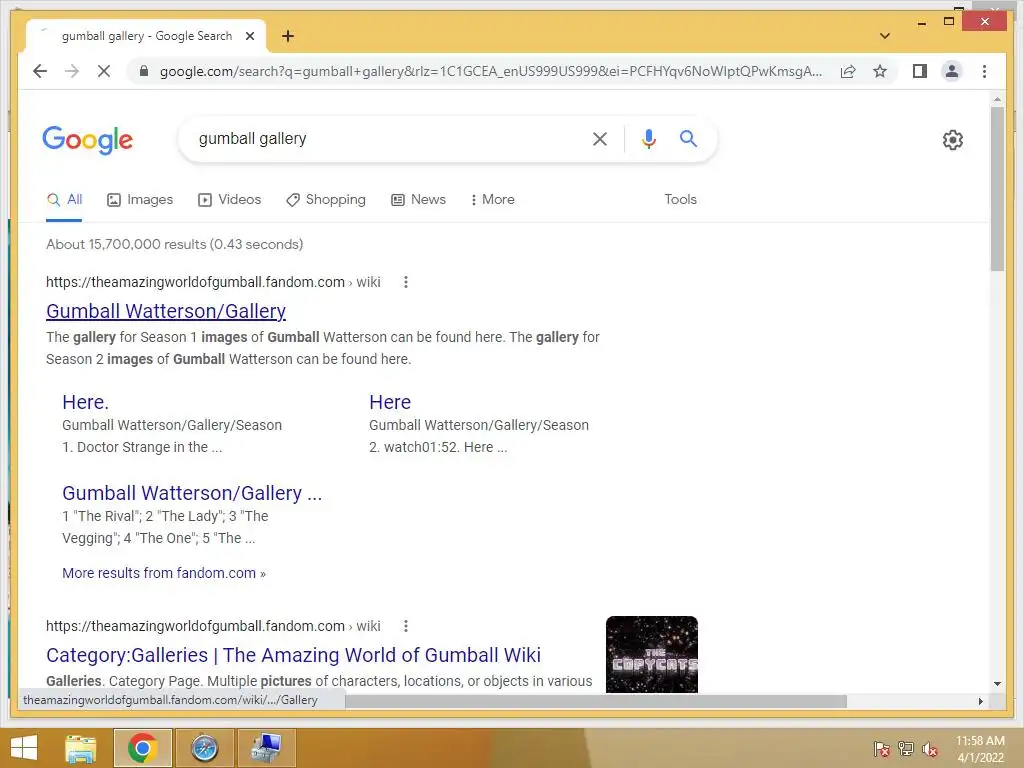Open the tab search chevron
This screenshot has width=1024, height=768.
884,36
